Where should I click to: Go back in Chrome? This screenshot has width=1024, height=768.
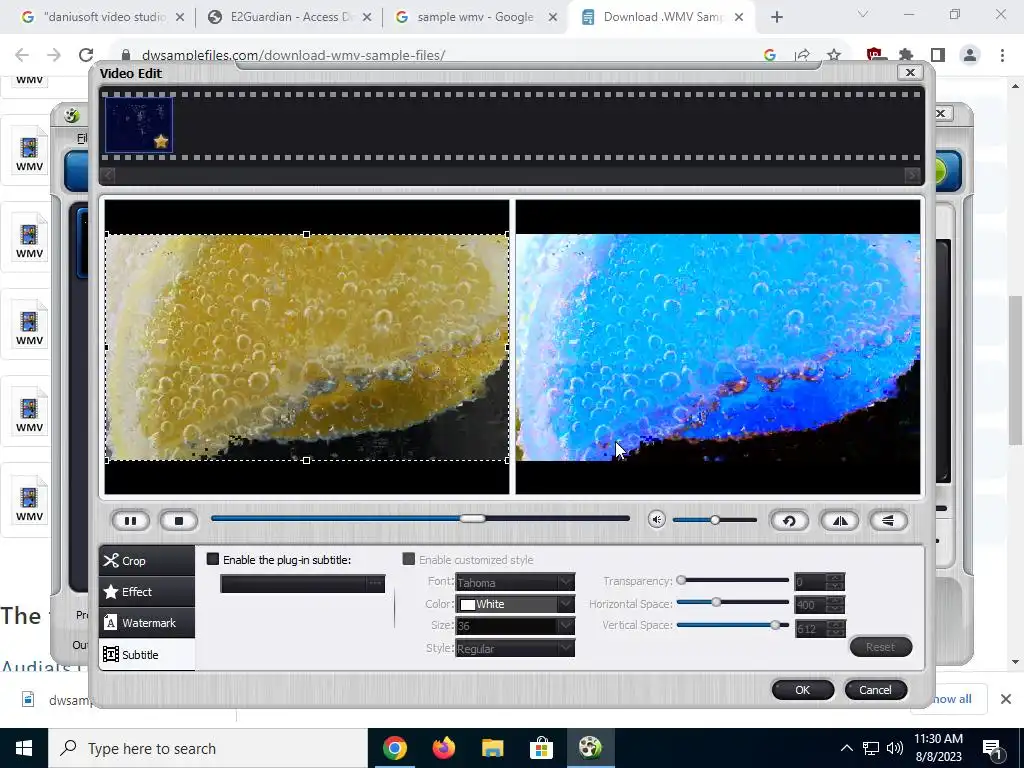click(x=22, y=56)
